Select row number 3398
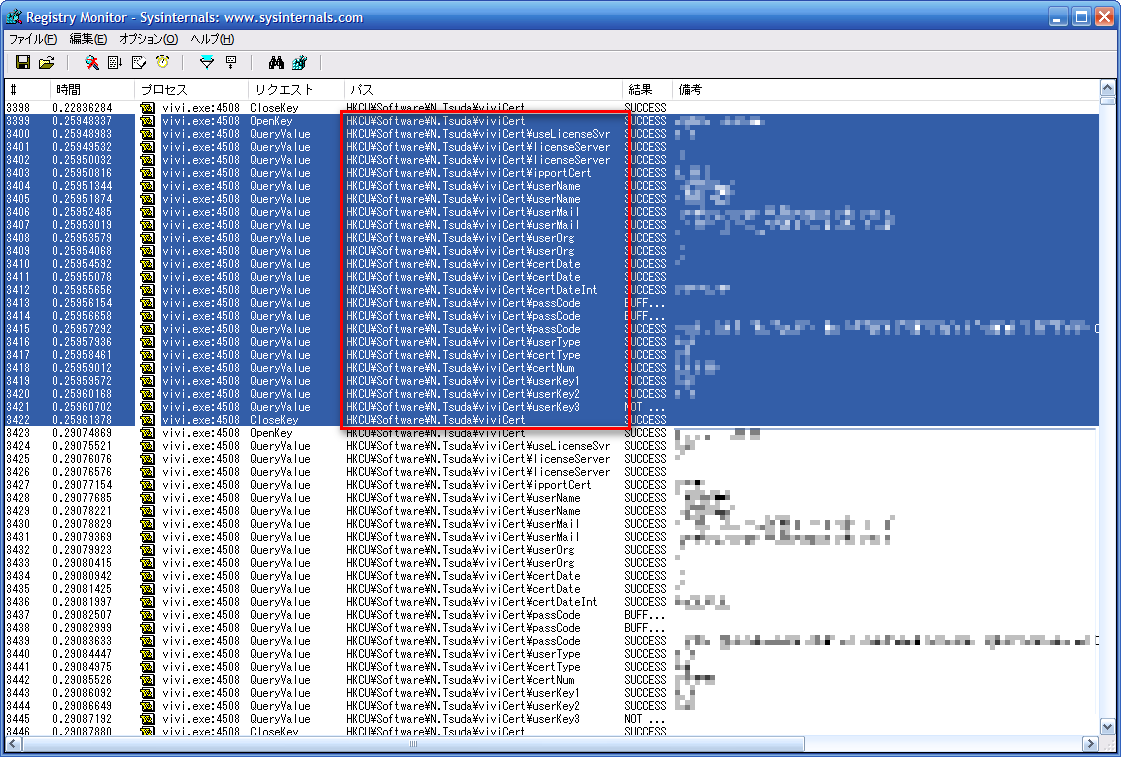1121x757 pixels. [18, 108]
